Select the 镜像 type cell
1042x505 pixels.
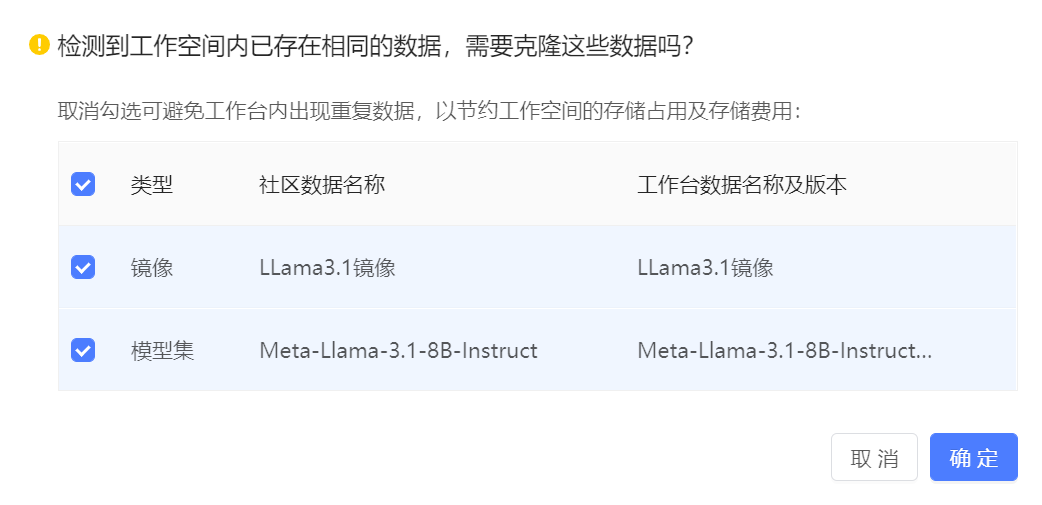pyautogui.click(x=152, y=268)
